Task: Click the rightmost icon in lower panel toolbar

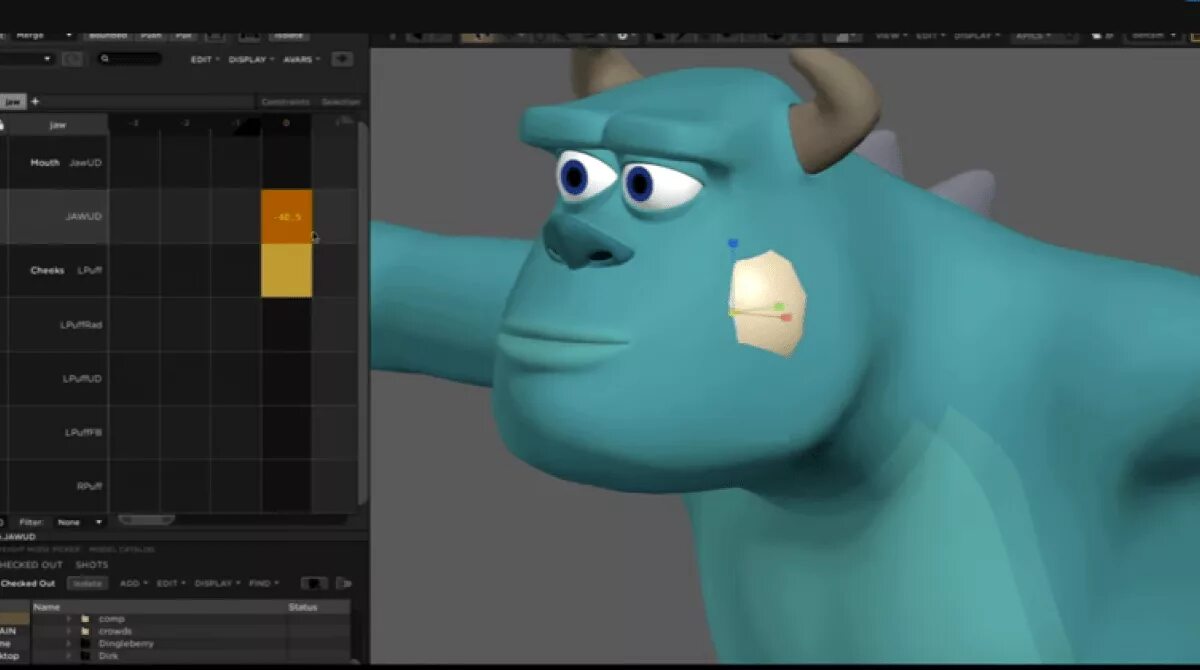Action: point(343,583)
